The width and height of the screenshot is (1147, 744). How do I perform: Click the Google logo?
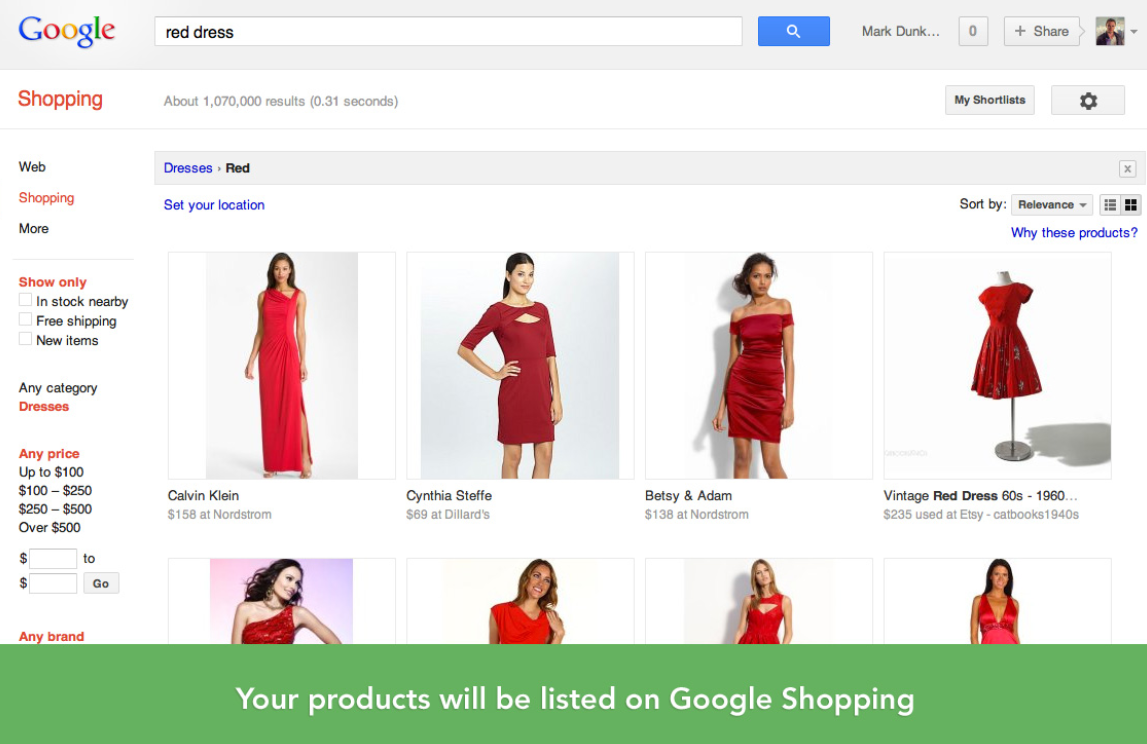pos(66,30)
